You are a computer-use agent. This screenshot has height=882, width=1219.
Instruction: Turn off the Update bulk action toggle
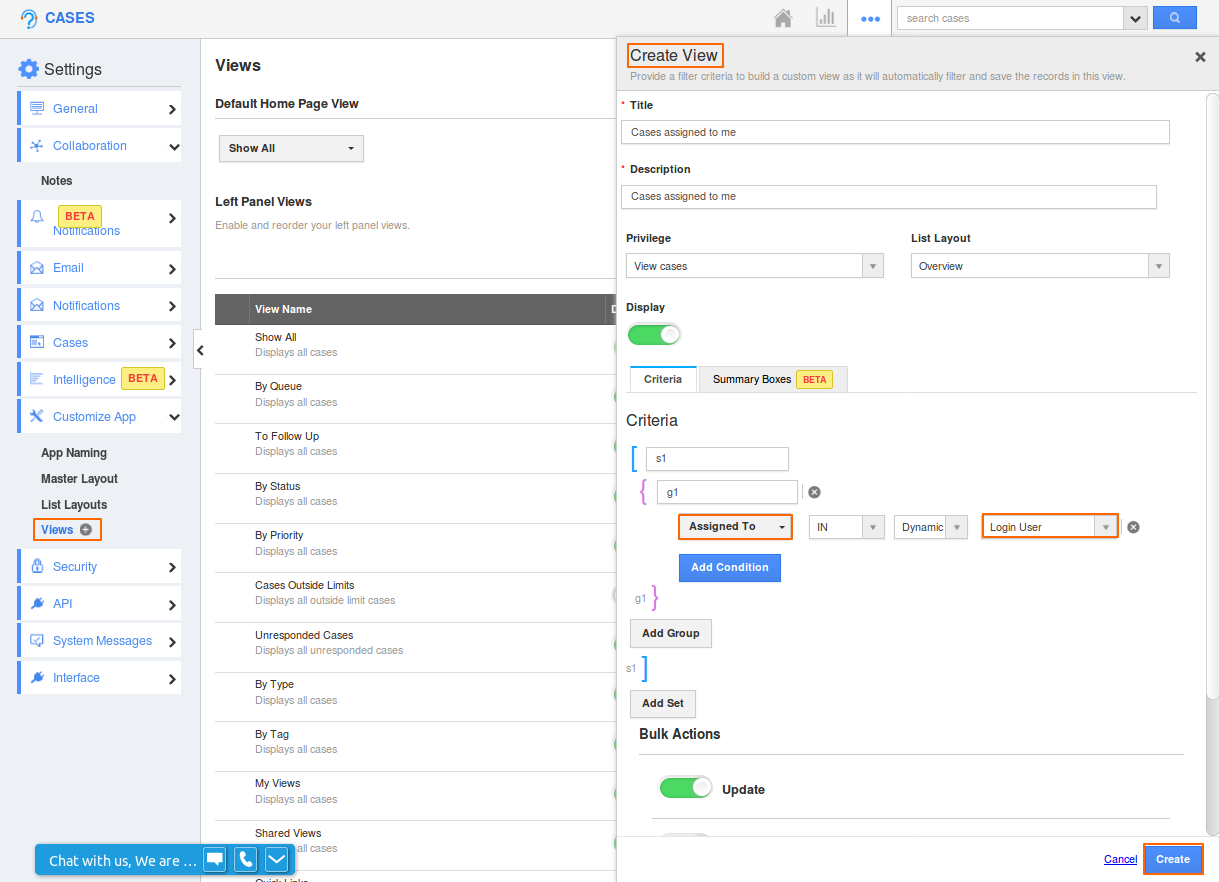click(x=685, y=787)
